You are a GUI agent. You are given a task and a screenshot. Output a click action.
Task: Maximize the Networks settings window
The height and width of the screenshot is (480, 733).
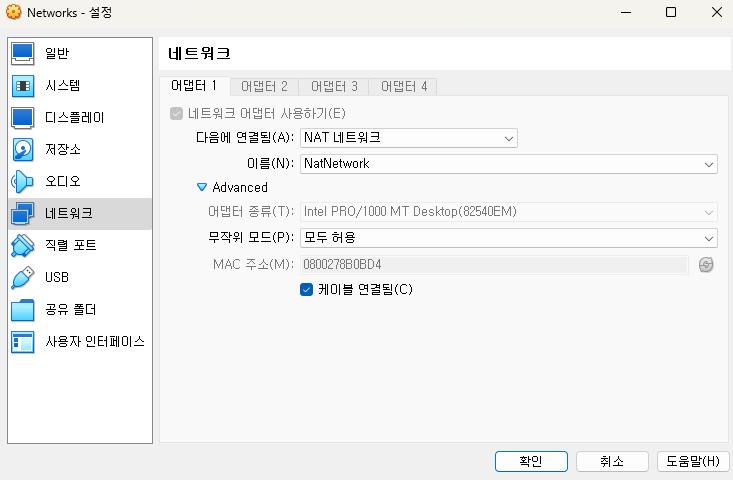pyautogui.click(x=671, y=12)
